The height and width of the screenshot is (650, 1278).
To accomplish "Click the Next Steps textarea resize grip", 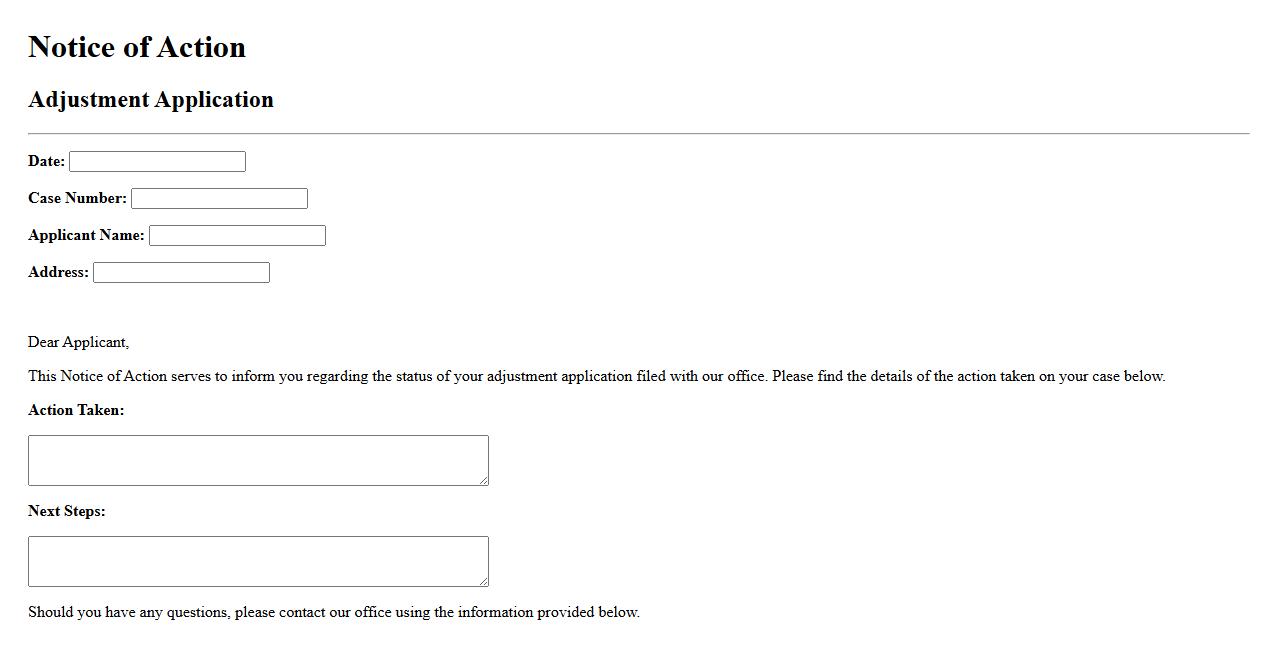I will (x=484, y=582).
